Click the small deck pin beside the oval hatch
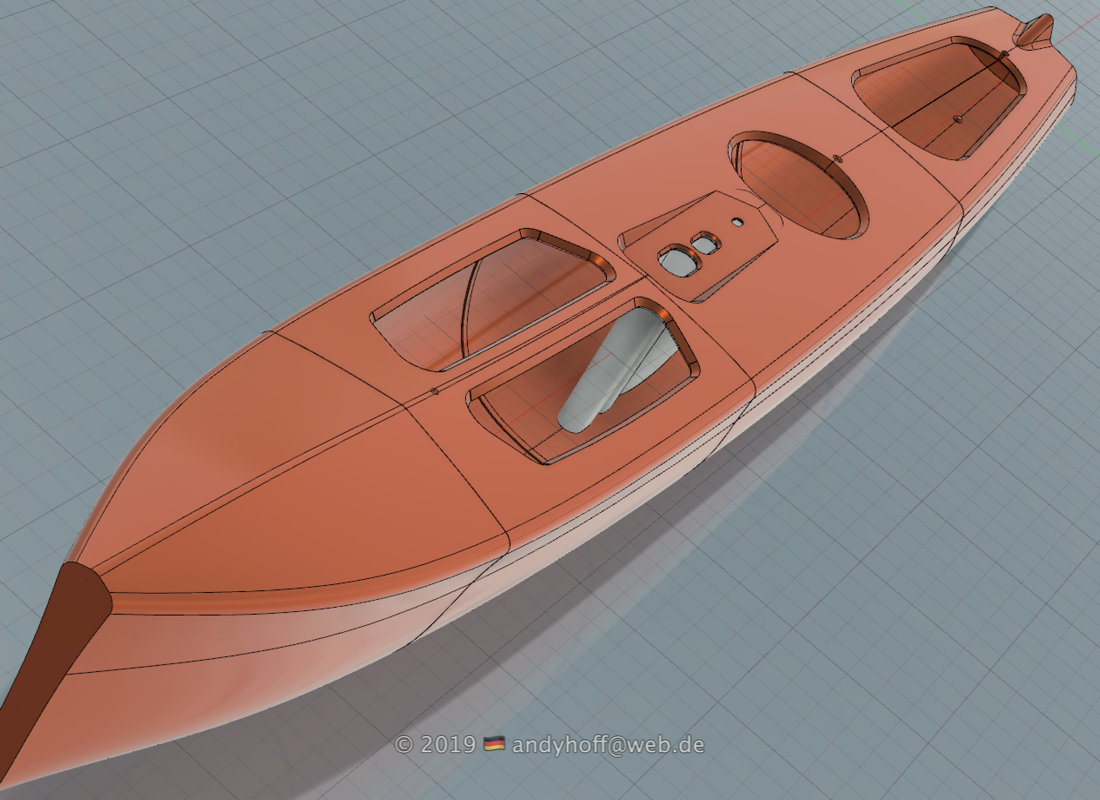 835,157
